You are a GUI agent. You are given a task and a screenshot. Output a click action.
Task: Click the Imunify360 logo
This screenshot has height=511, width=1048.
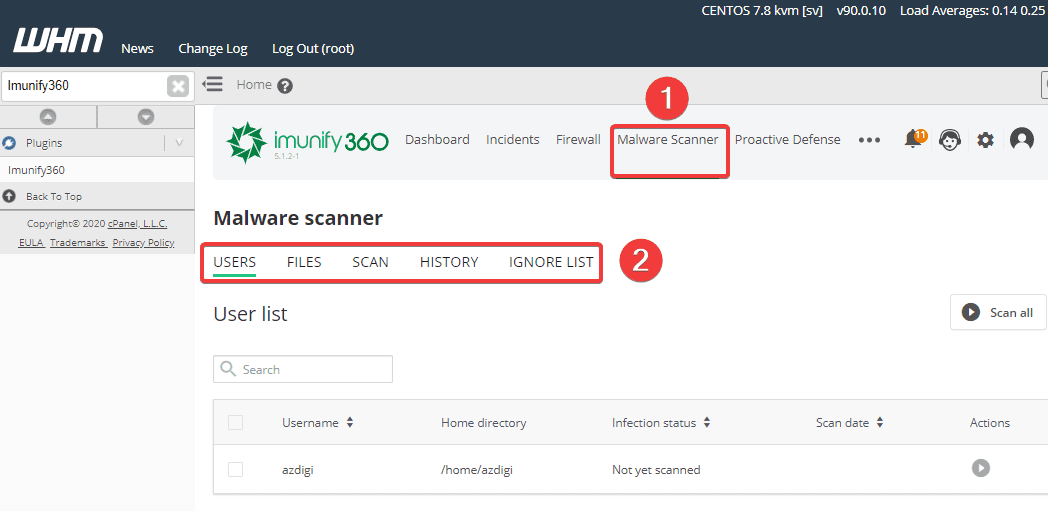[x=308, y=142]
